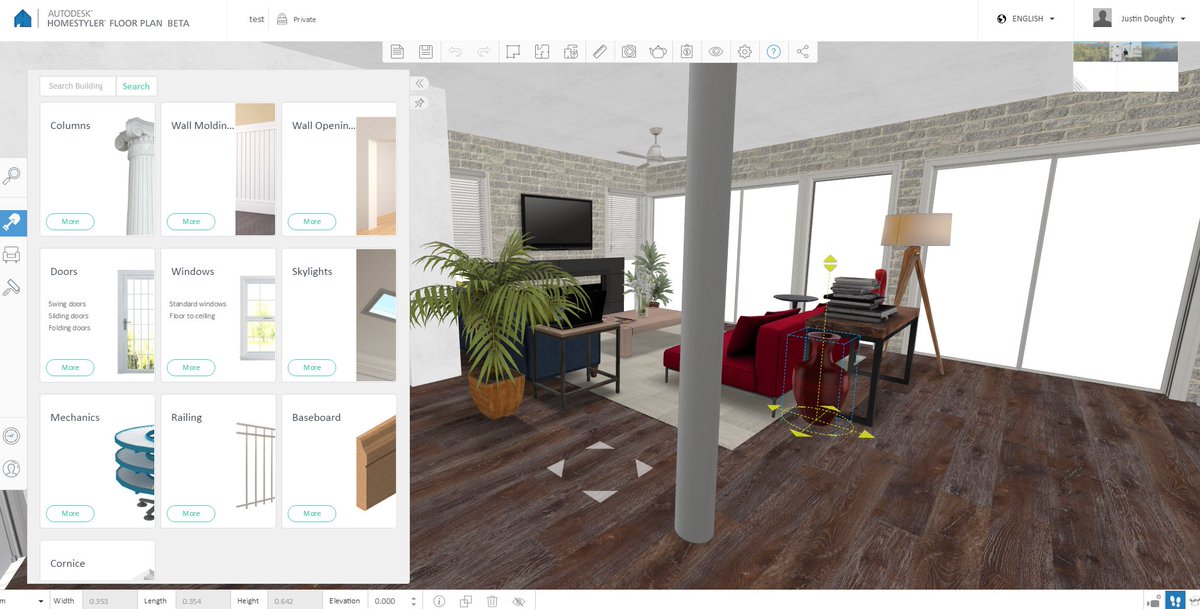Click the Columns thumbnail image
The image size is (1200, 609).
point(134,175)
